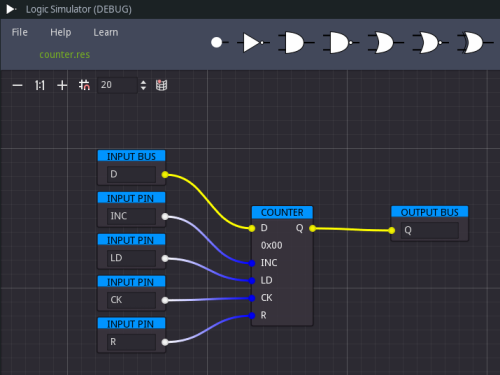This screenshot has width=500, height=375.
Task: Click the Q field in OUTPUT BUS
Action: click(430, 230)
